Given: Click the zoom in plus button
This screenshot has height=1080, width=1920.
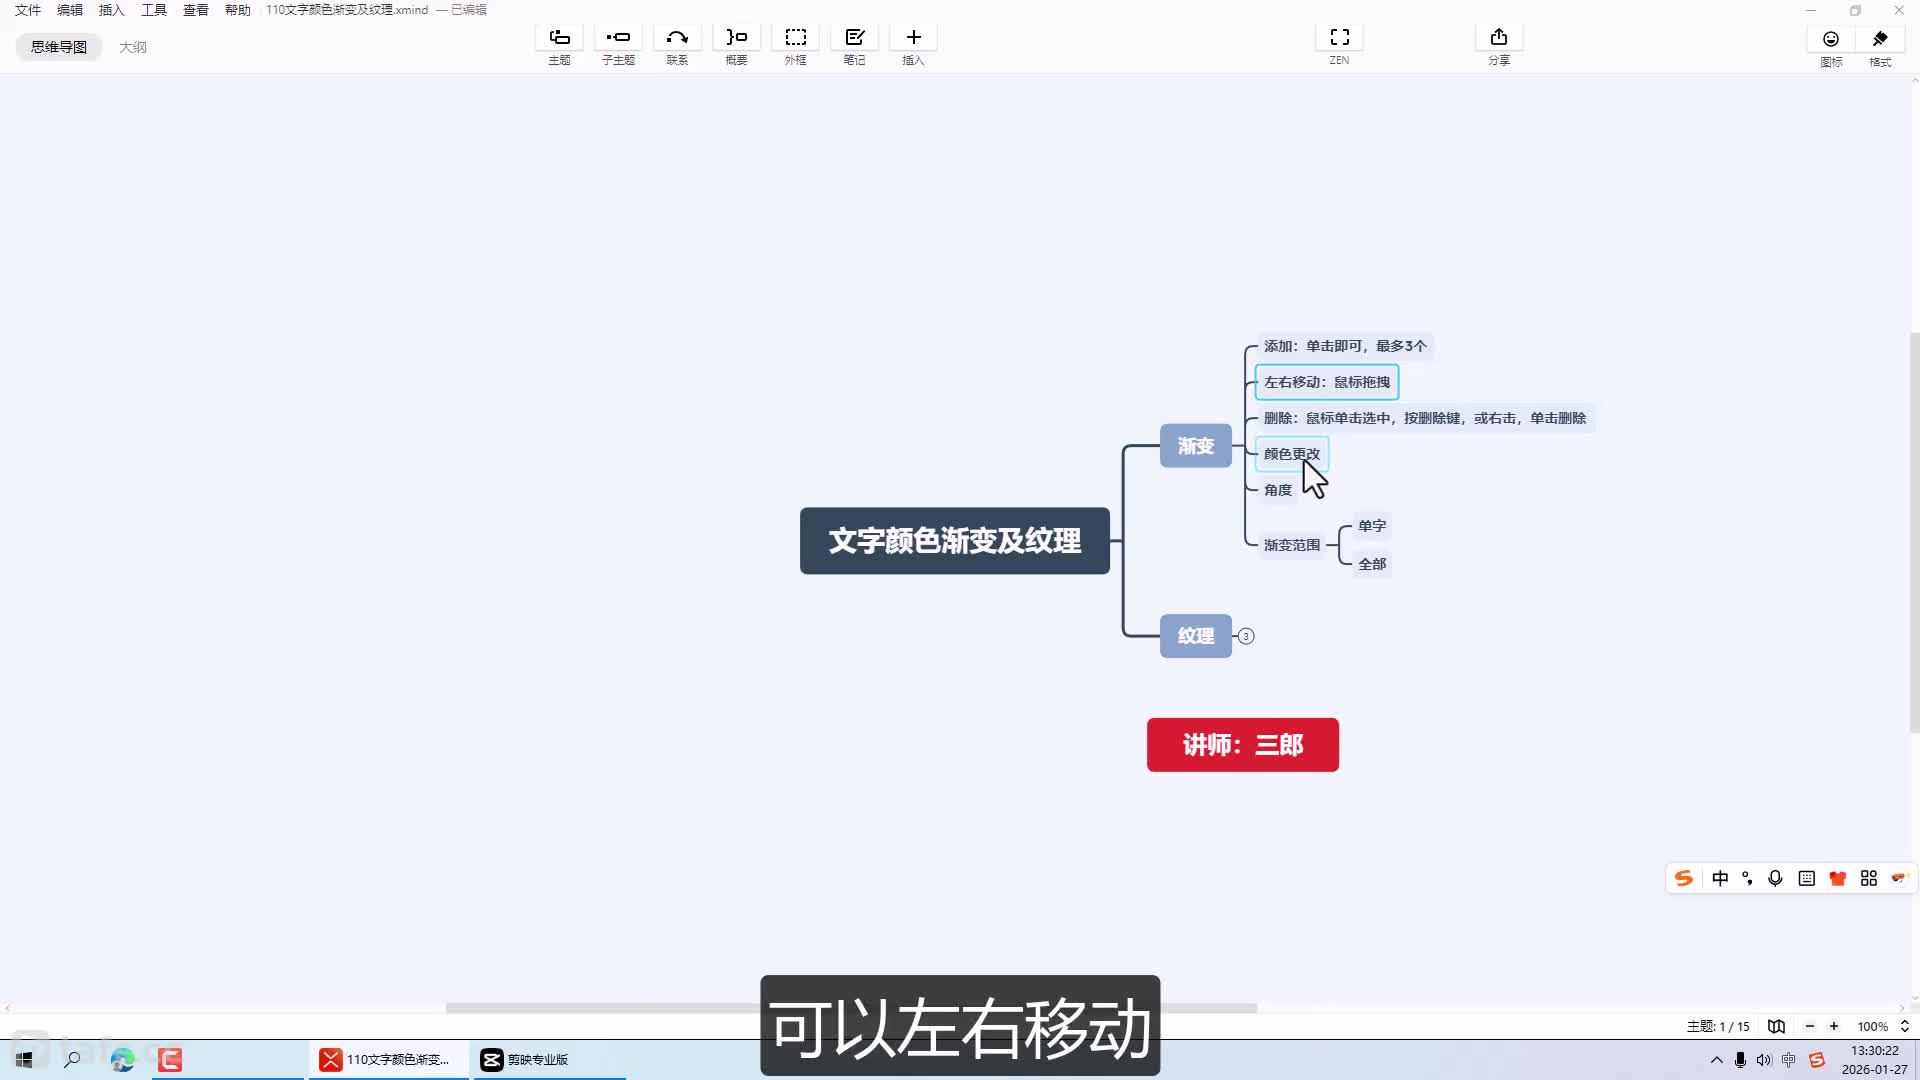Looking at the screenshot, I should [1834, 1026].
